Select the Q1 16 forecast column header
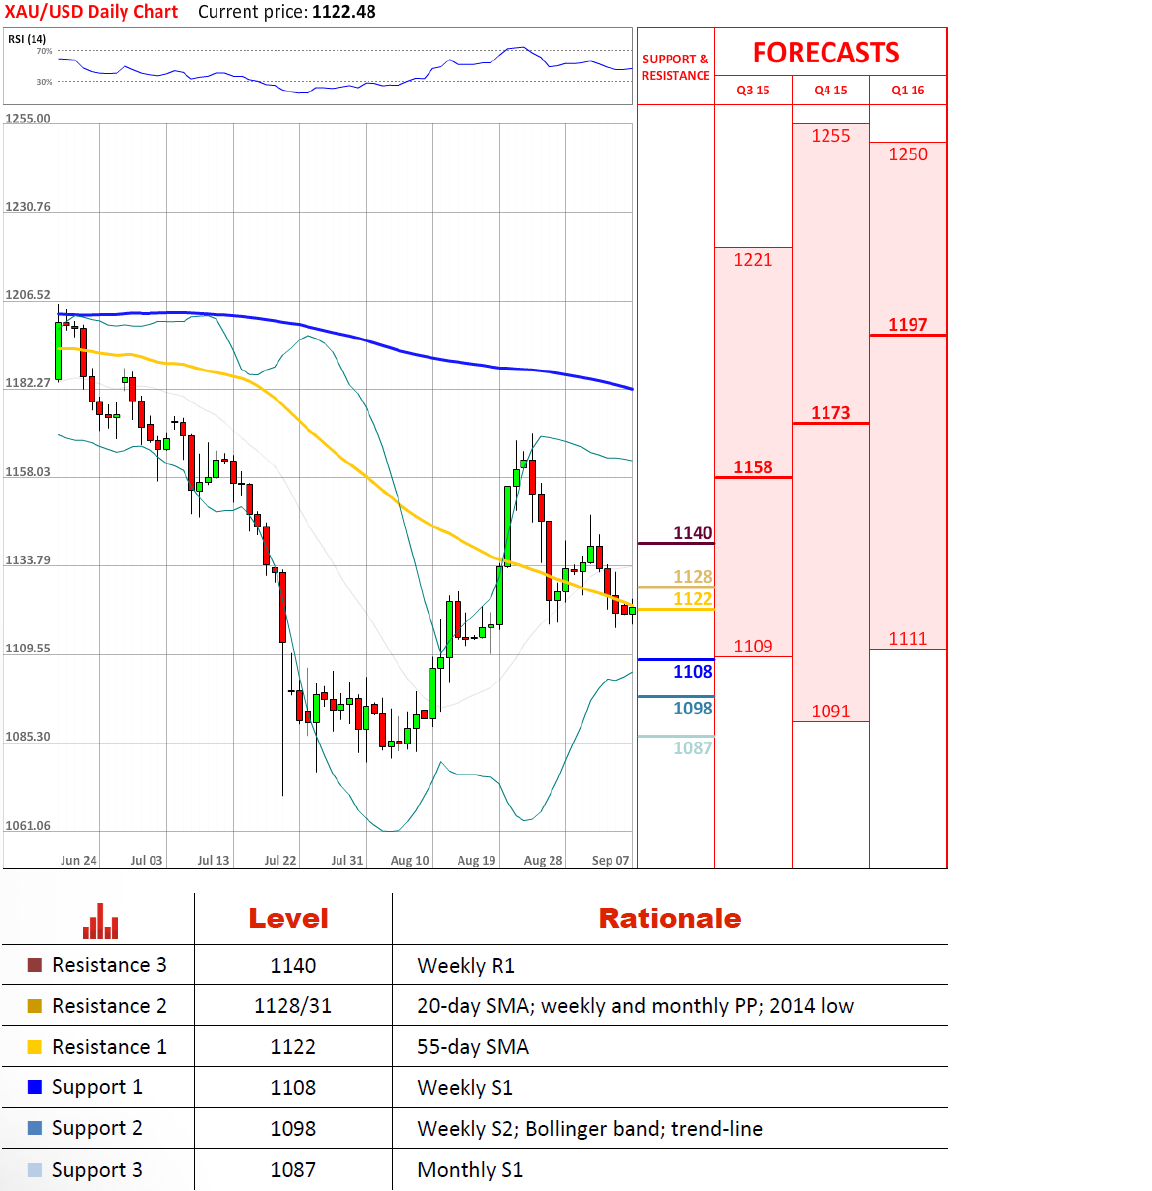The height and width of the screenshot is (1191, 1152). [907, 90]
